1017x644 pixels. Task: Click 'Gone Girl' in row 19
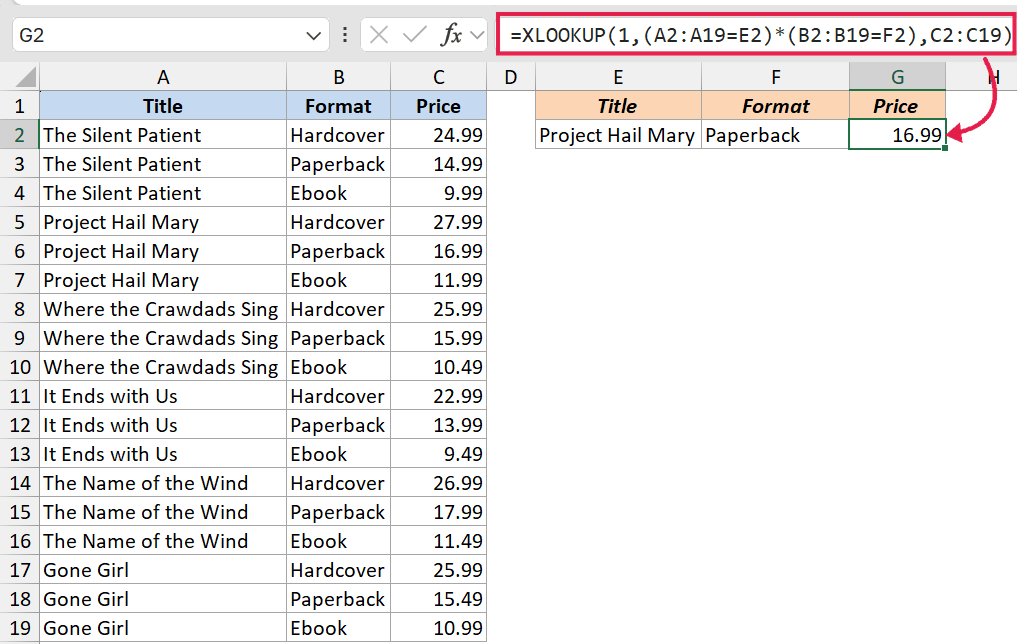pyautogui.click(x=163, y=628)
